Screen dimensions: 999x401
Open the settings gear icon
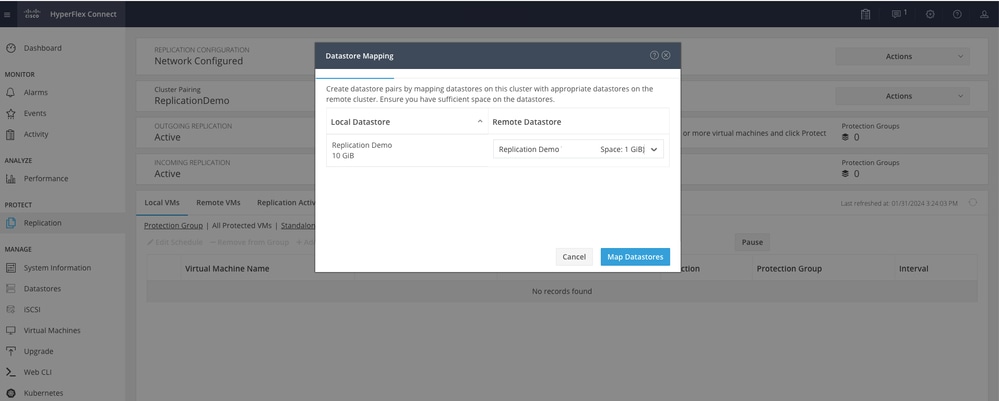click(930, 14)
